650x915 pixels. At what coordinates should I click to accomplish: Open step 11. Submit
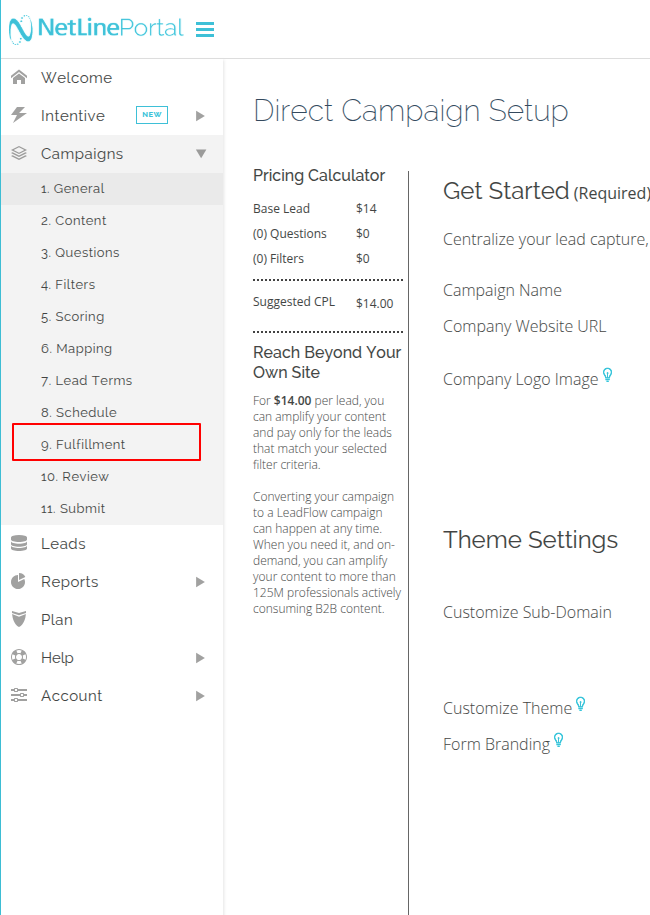click(72, 509)
